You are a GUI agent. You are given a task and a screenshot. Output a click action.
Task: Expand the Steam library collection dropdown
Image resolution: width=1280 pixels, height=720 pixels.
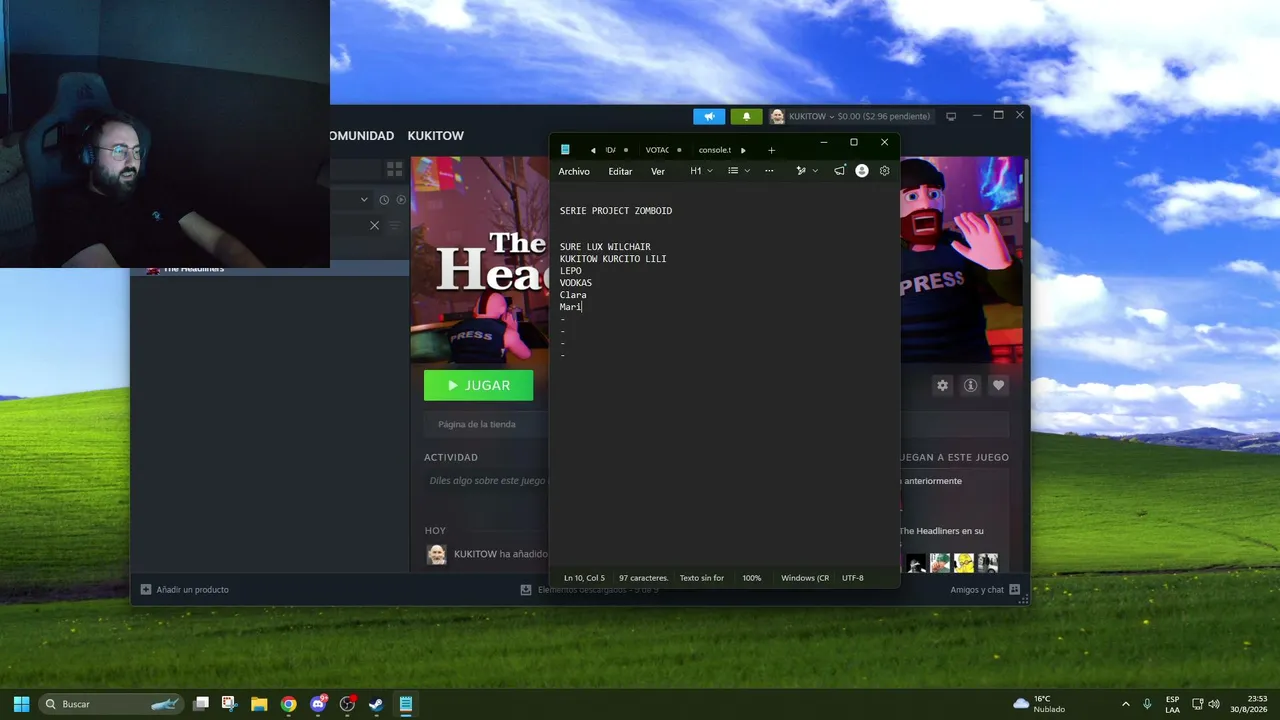[x=364, y=200]
